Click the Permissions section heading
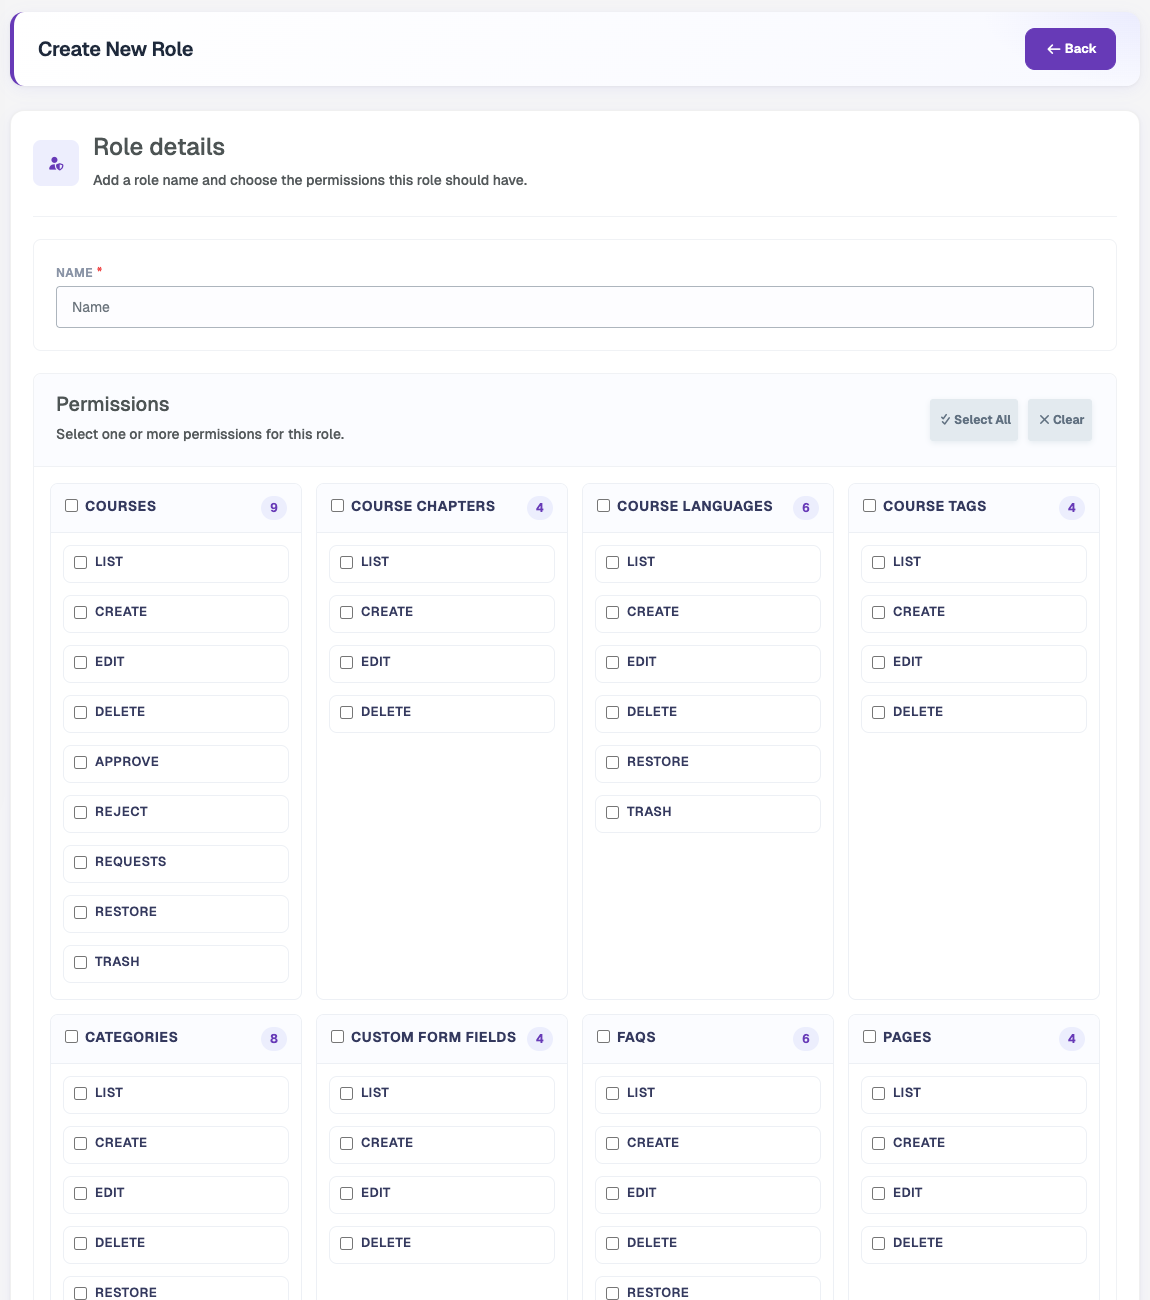 coord(113,404)
